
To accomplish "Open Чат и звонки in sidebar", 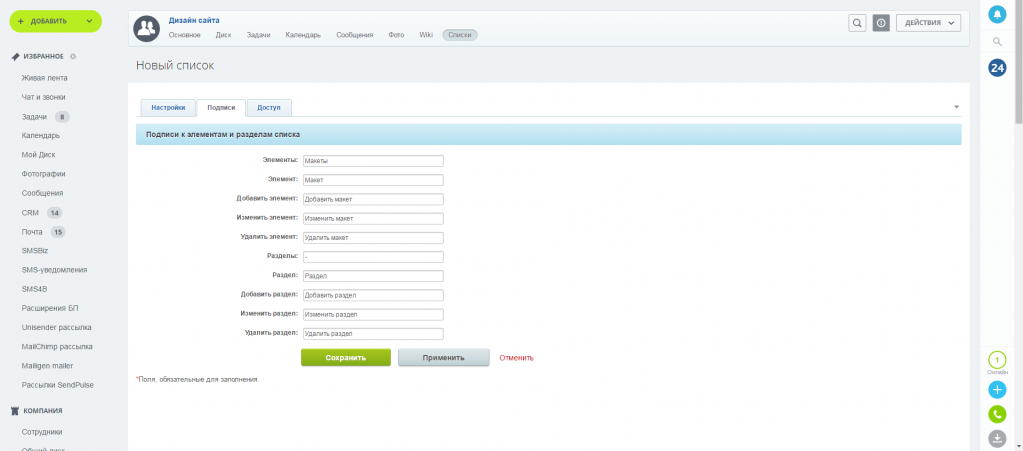I will coord(43,97).
